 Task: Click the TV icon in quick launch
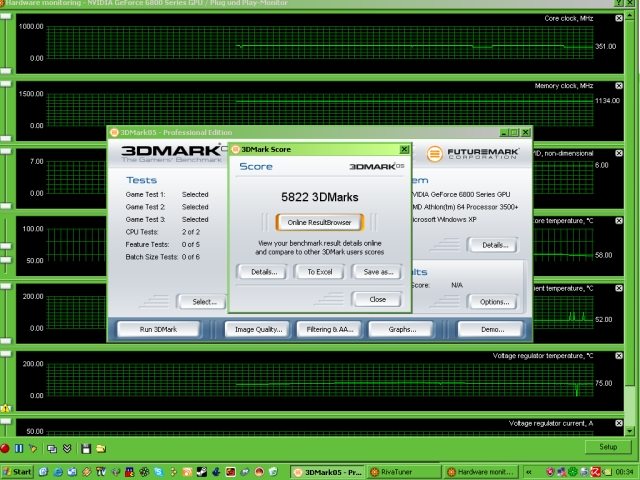pyautogui.click(x=101, y=472)
